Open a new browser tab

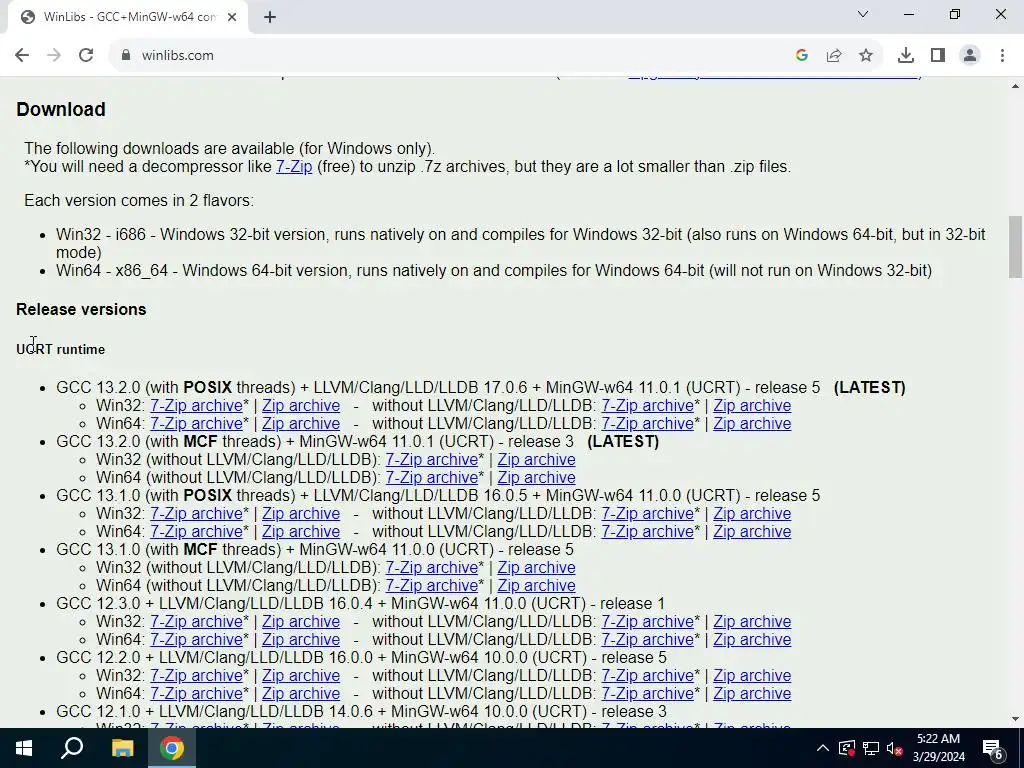[270, 17]
